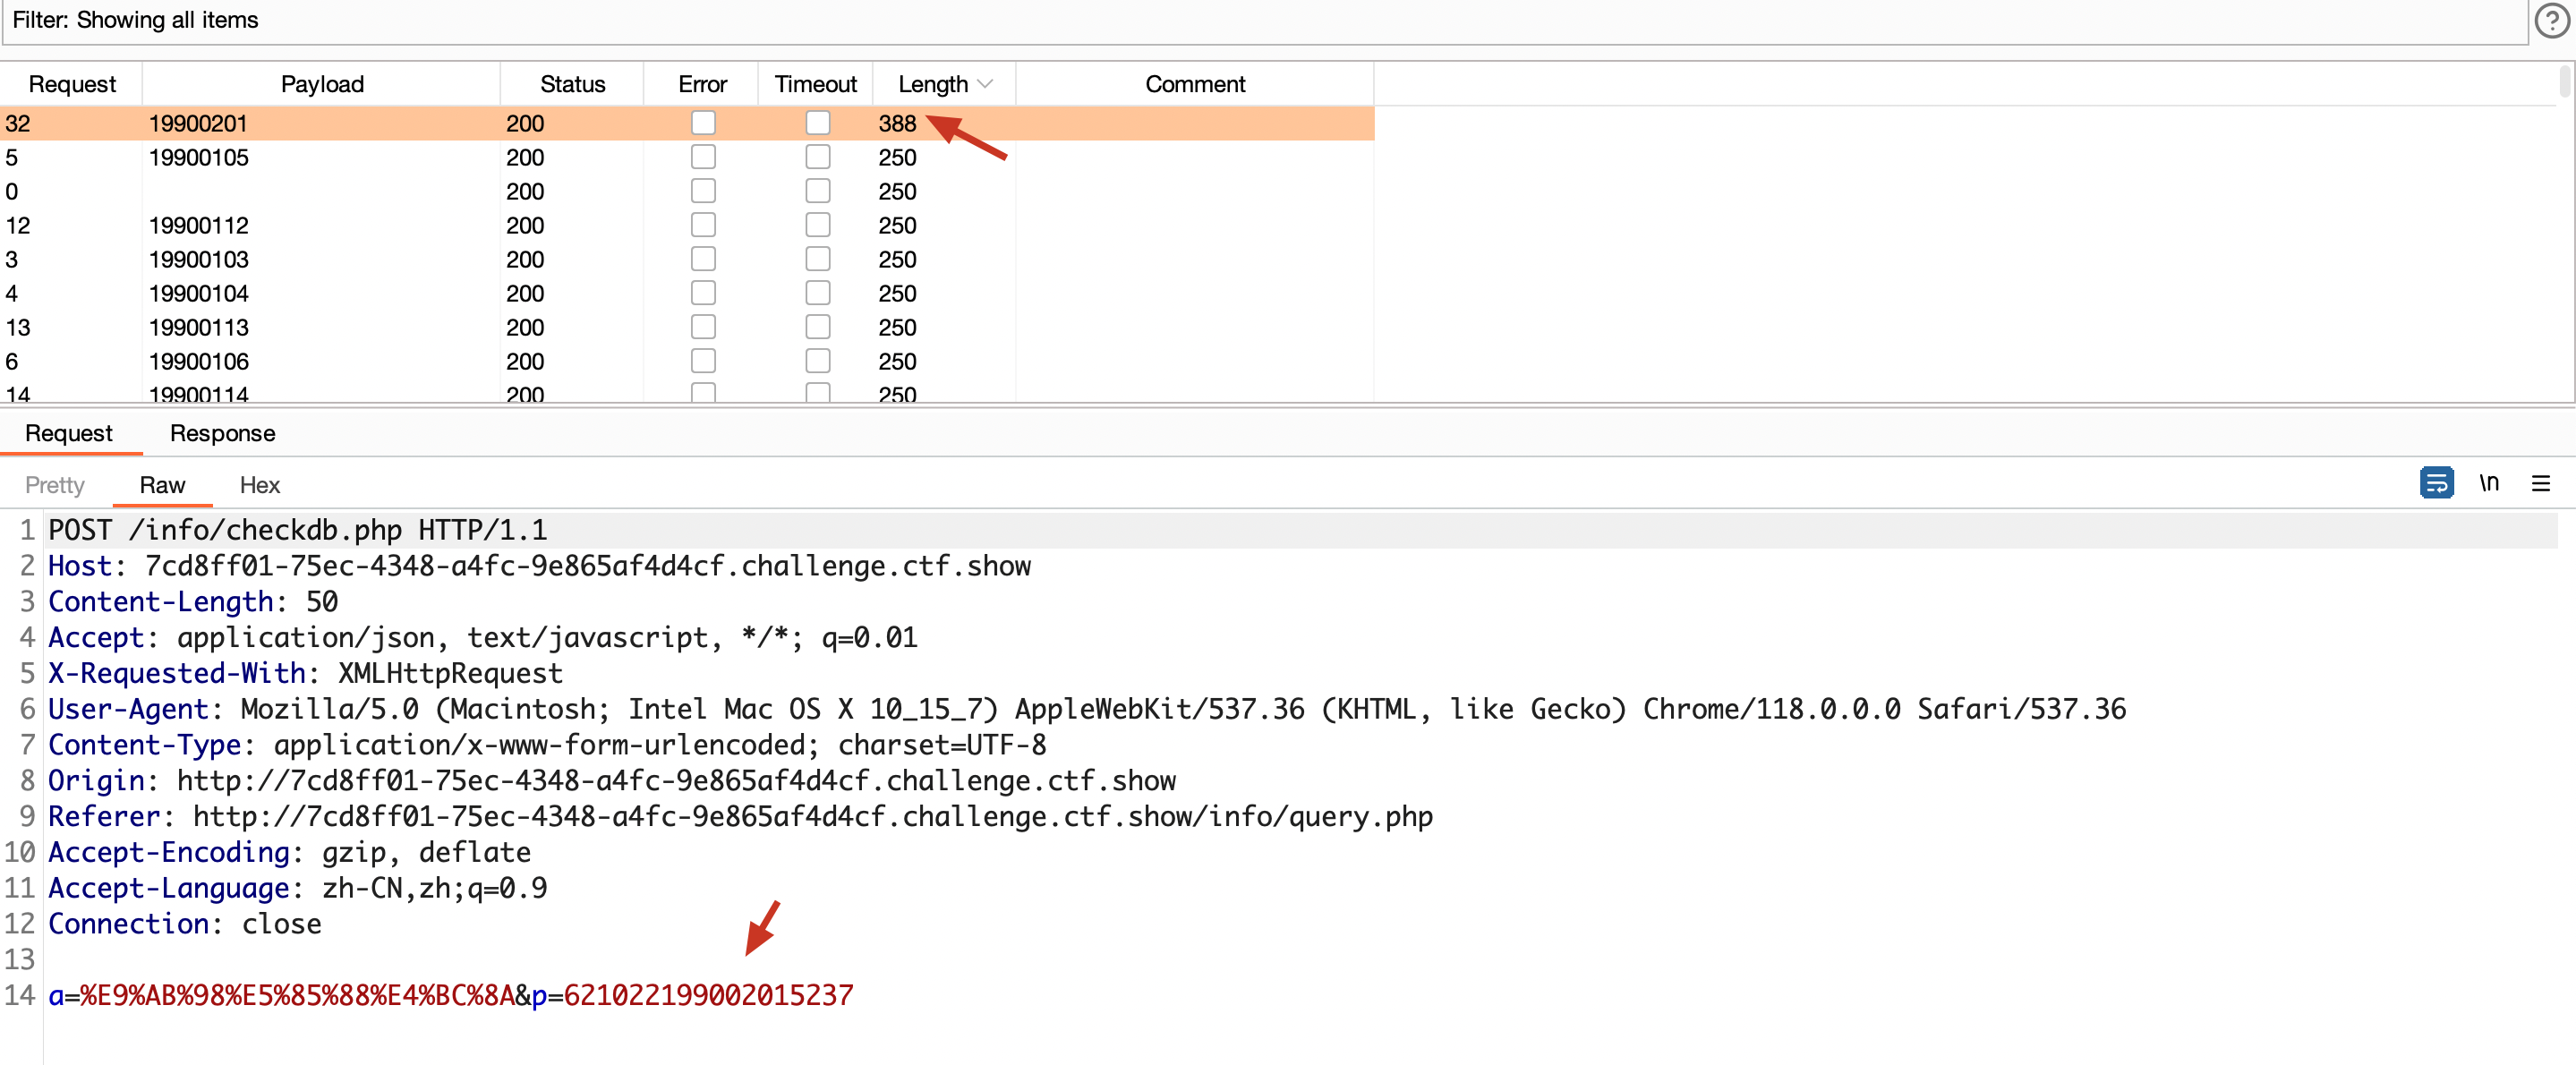Click length value 388 in first row
This screenshot has height=1065, width=2576.
897,123
